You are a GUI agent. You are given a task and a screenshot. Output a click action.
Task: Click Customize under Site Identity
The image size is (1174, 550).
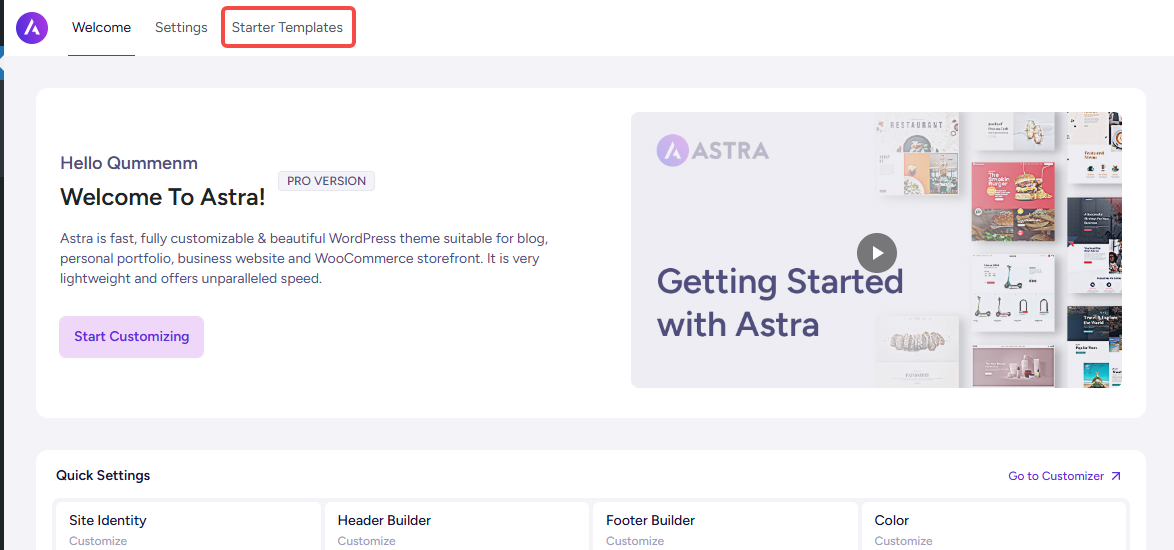tap(98, 541)
